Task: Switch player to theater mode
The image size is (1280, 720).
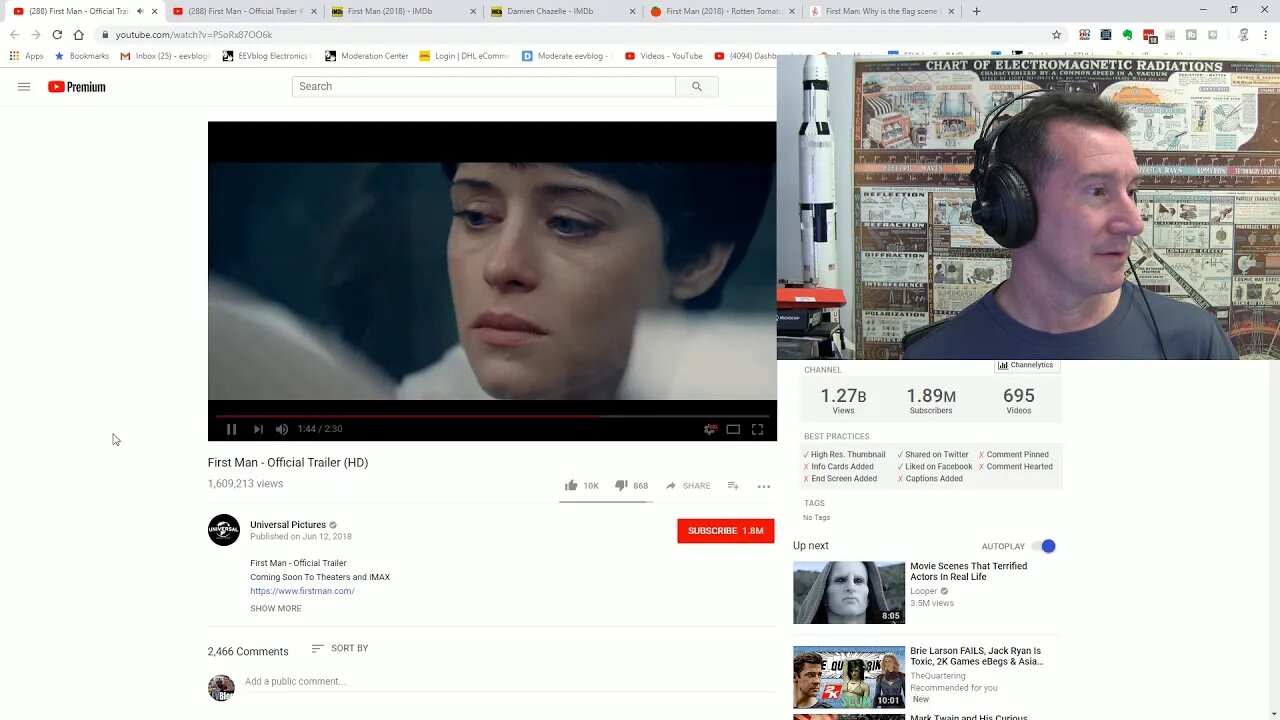Action: click(733, 429)
